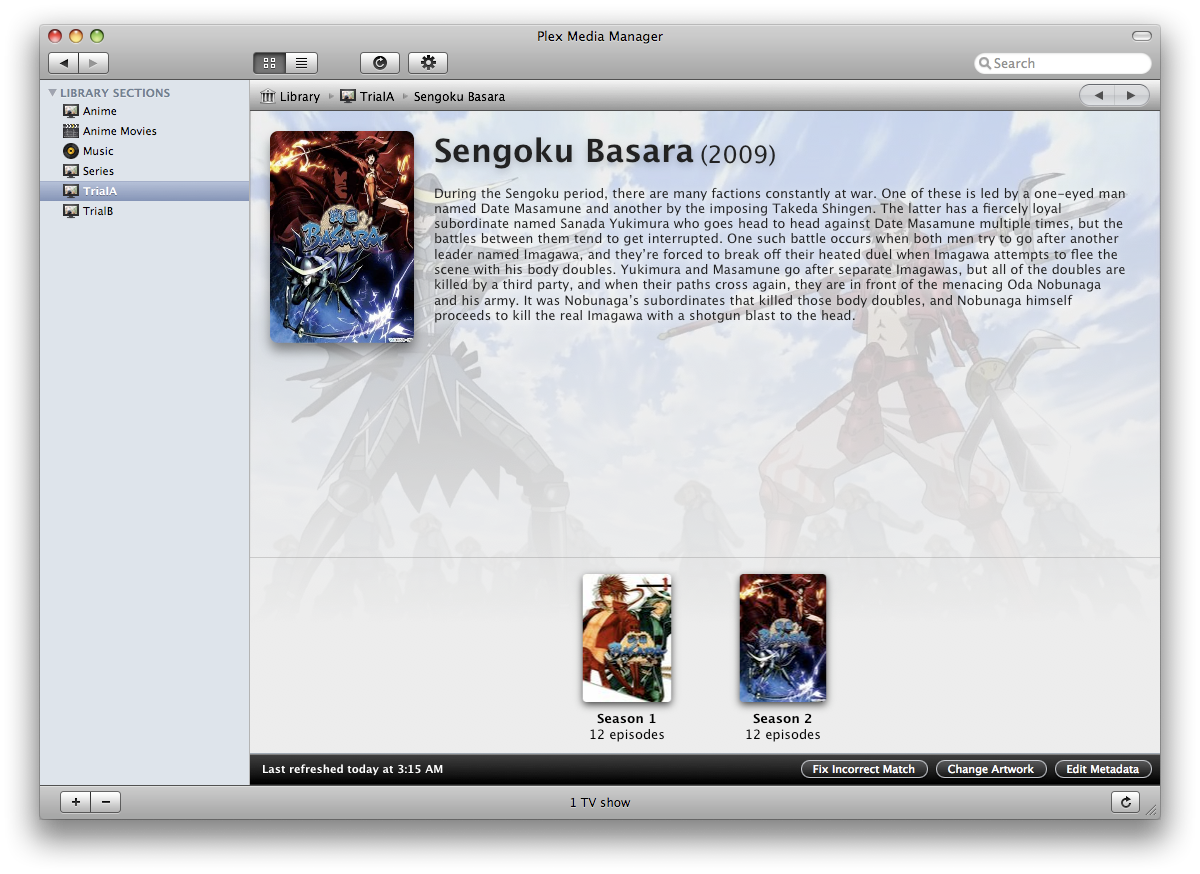Select the Anime Movies library section
The width and height of the screenshot is (1200, 874).
[x=144, y=131]
